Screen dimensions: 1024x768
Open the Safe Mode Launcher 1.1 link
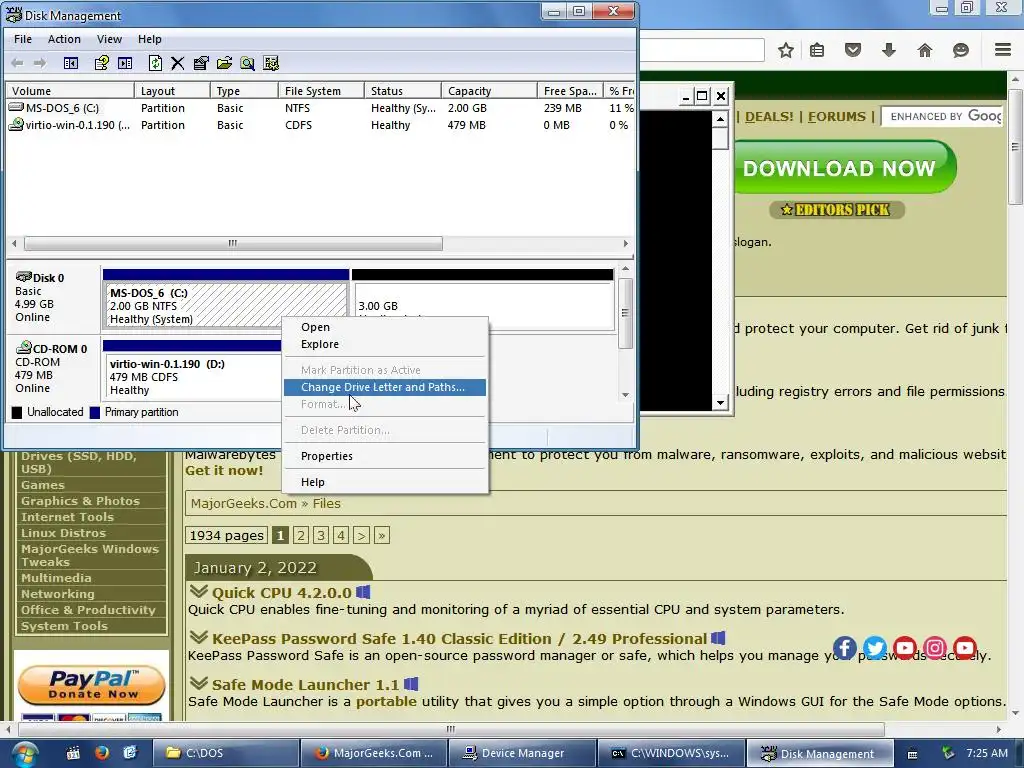[305, 684]
